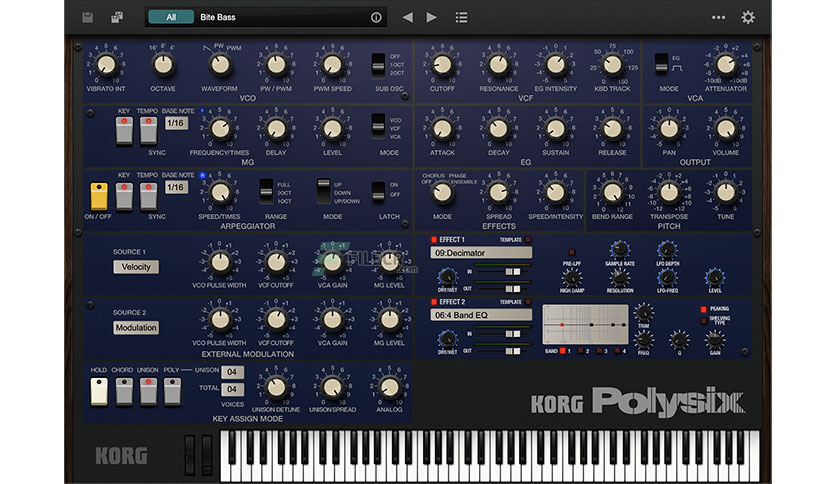Open the 06:4 Band EQ effect selector
Screen dimensions: 836x484
(481, 315)
